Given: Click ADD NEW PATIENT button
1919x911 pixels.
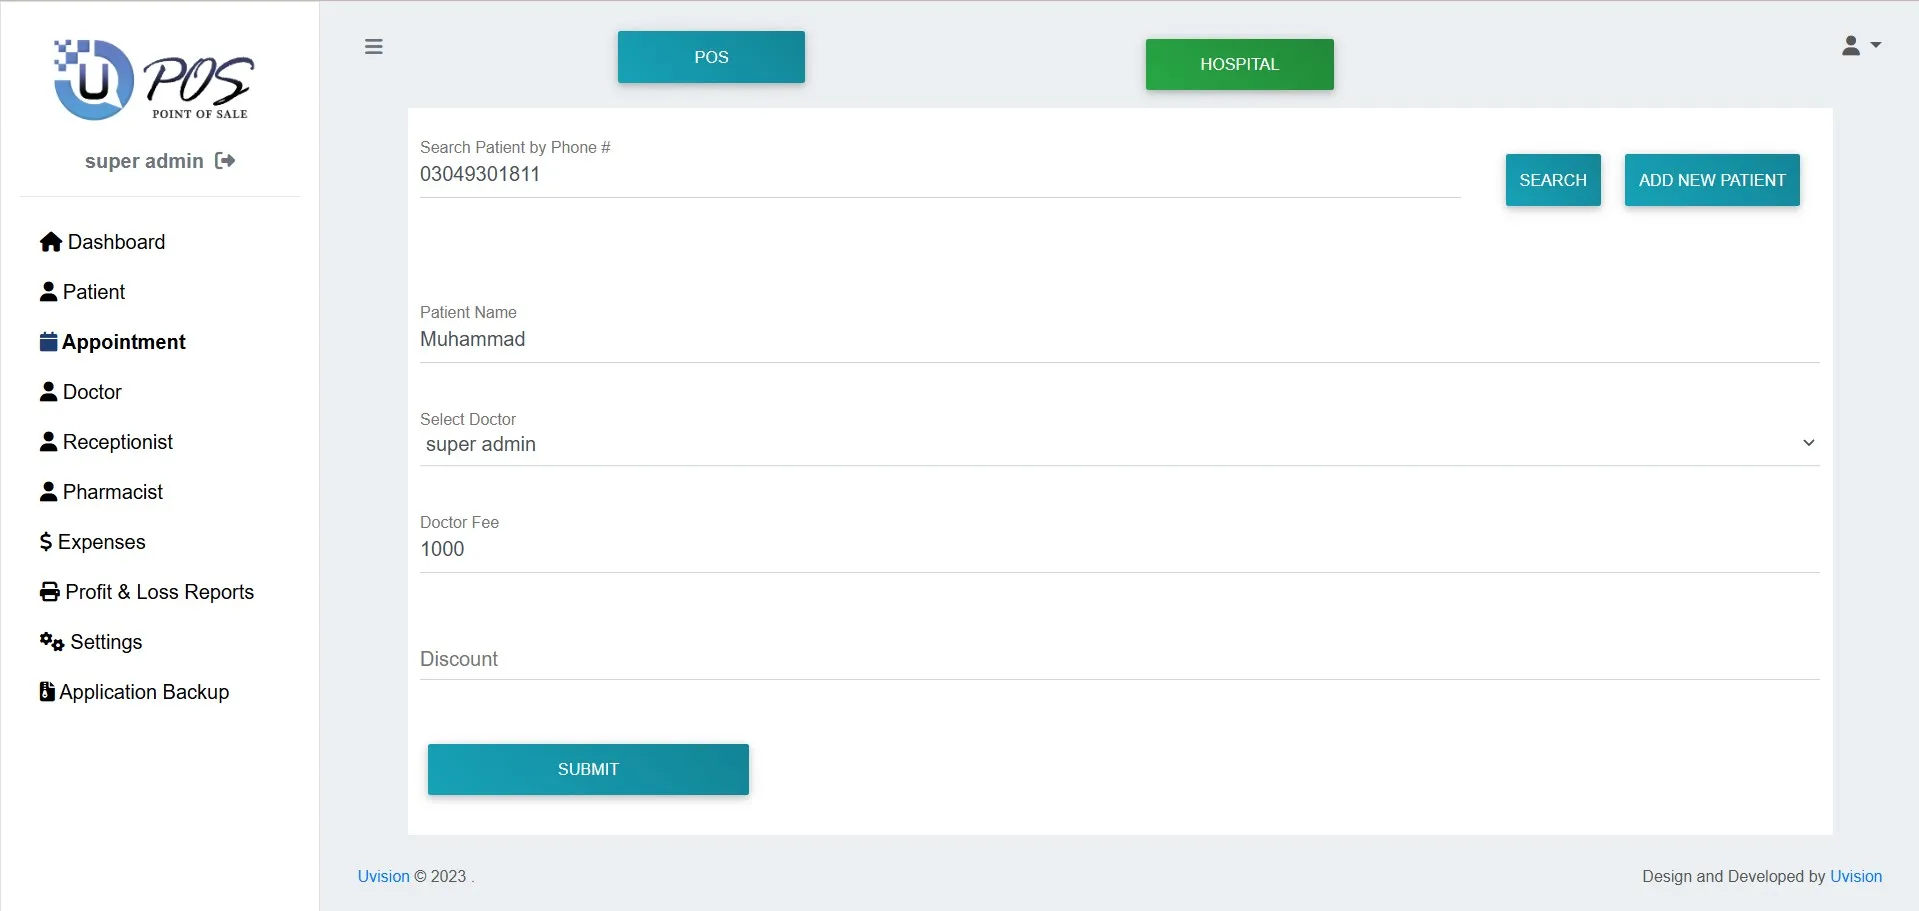Looking at the screenshot, I should 1712,180.
